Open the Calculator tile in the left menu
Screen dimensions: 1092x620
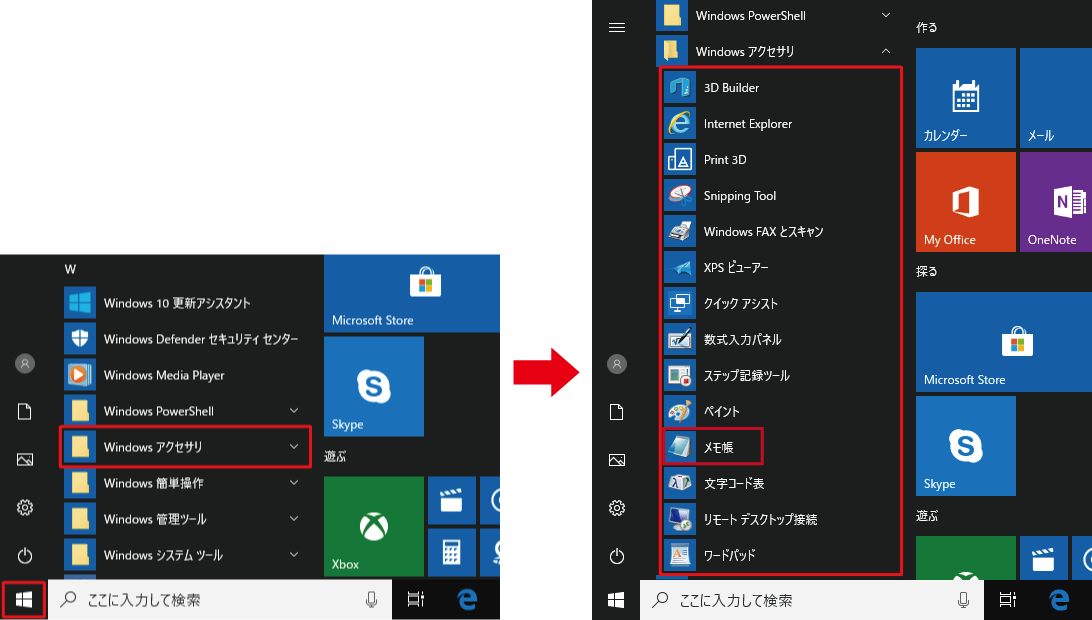(451, 552)
